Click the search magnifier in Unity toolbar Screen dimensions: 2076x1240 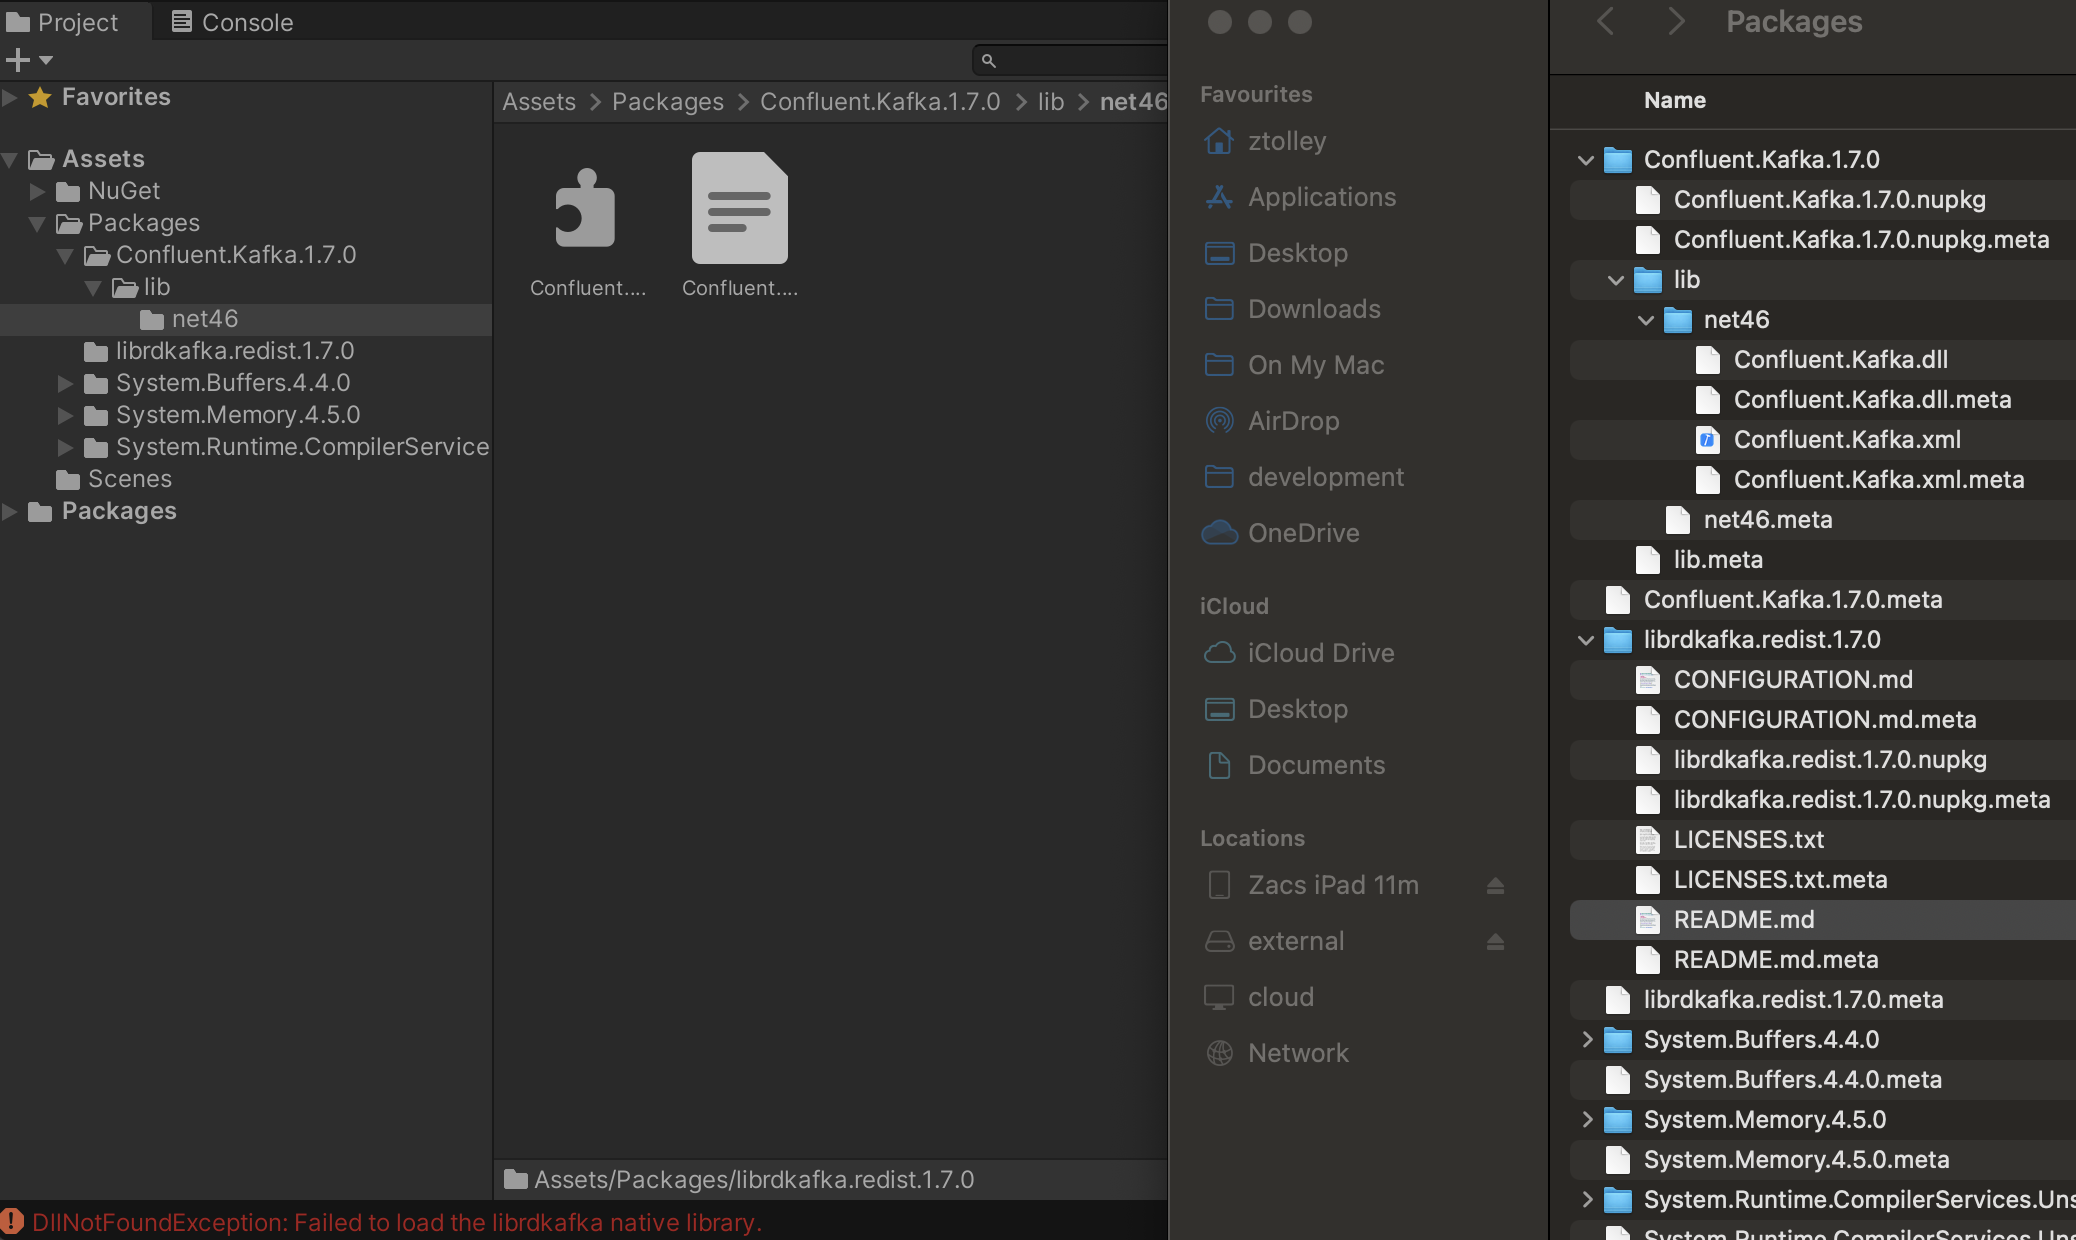(988, 60)
